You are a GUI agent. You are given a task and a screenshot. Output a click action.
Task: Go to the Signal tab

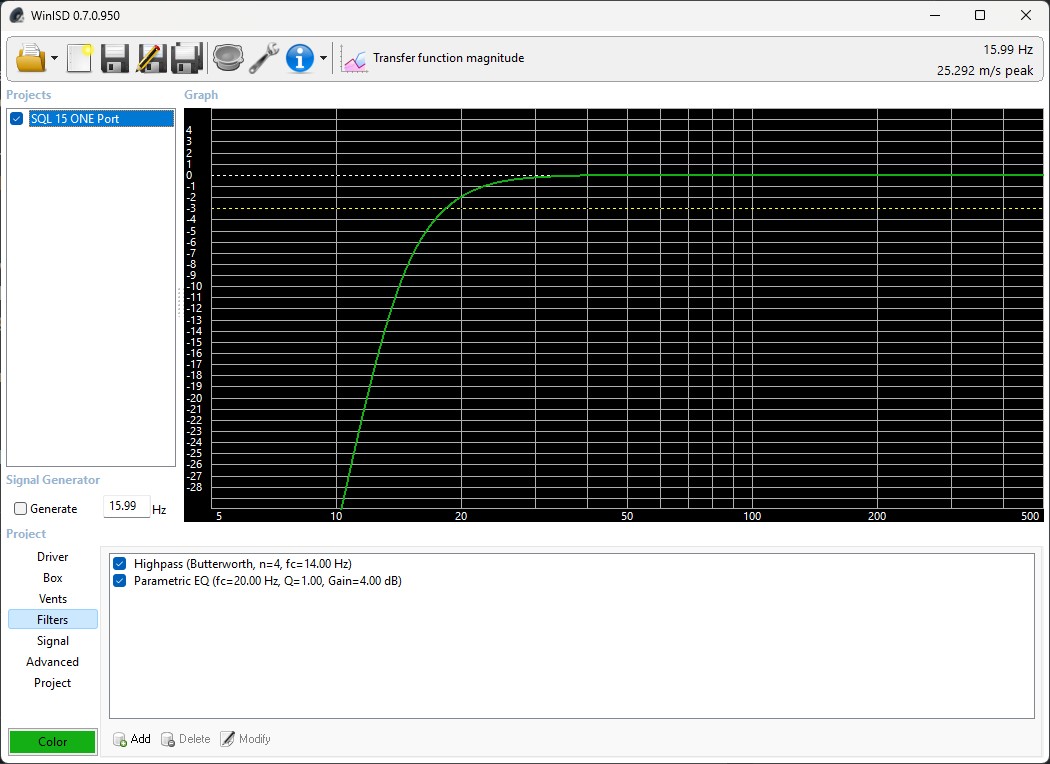click(x=53, y=641)
